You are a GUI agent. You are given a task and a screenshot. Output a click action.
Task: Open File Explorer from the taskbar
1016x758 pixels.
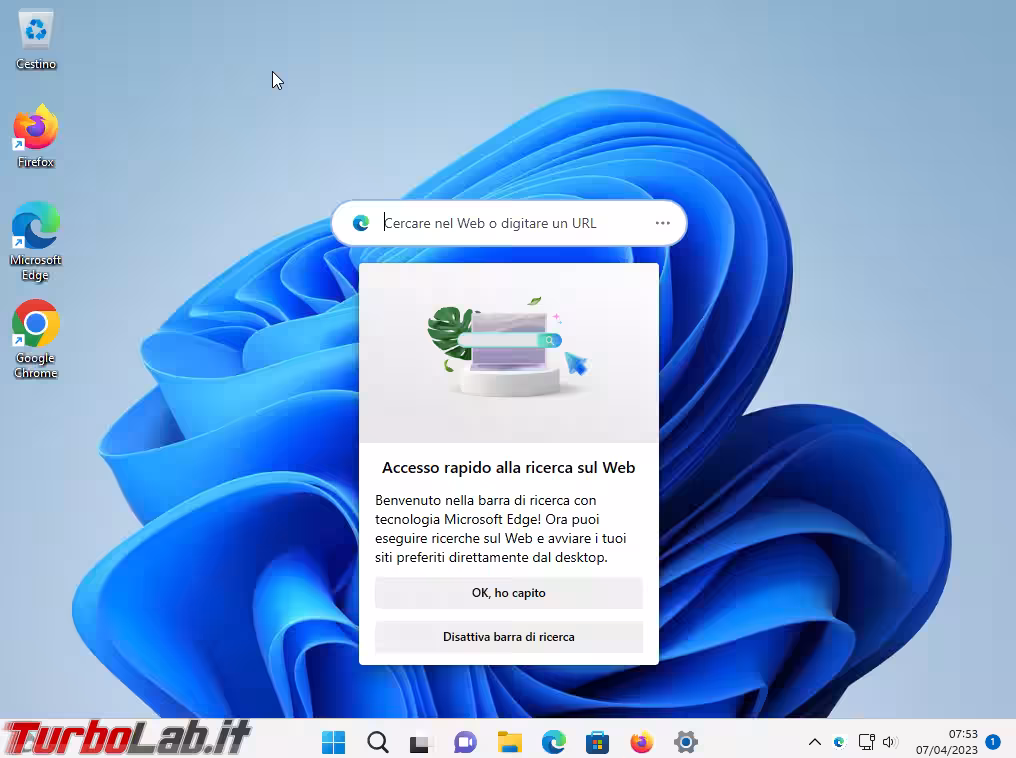(x=509, y=742)
